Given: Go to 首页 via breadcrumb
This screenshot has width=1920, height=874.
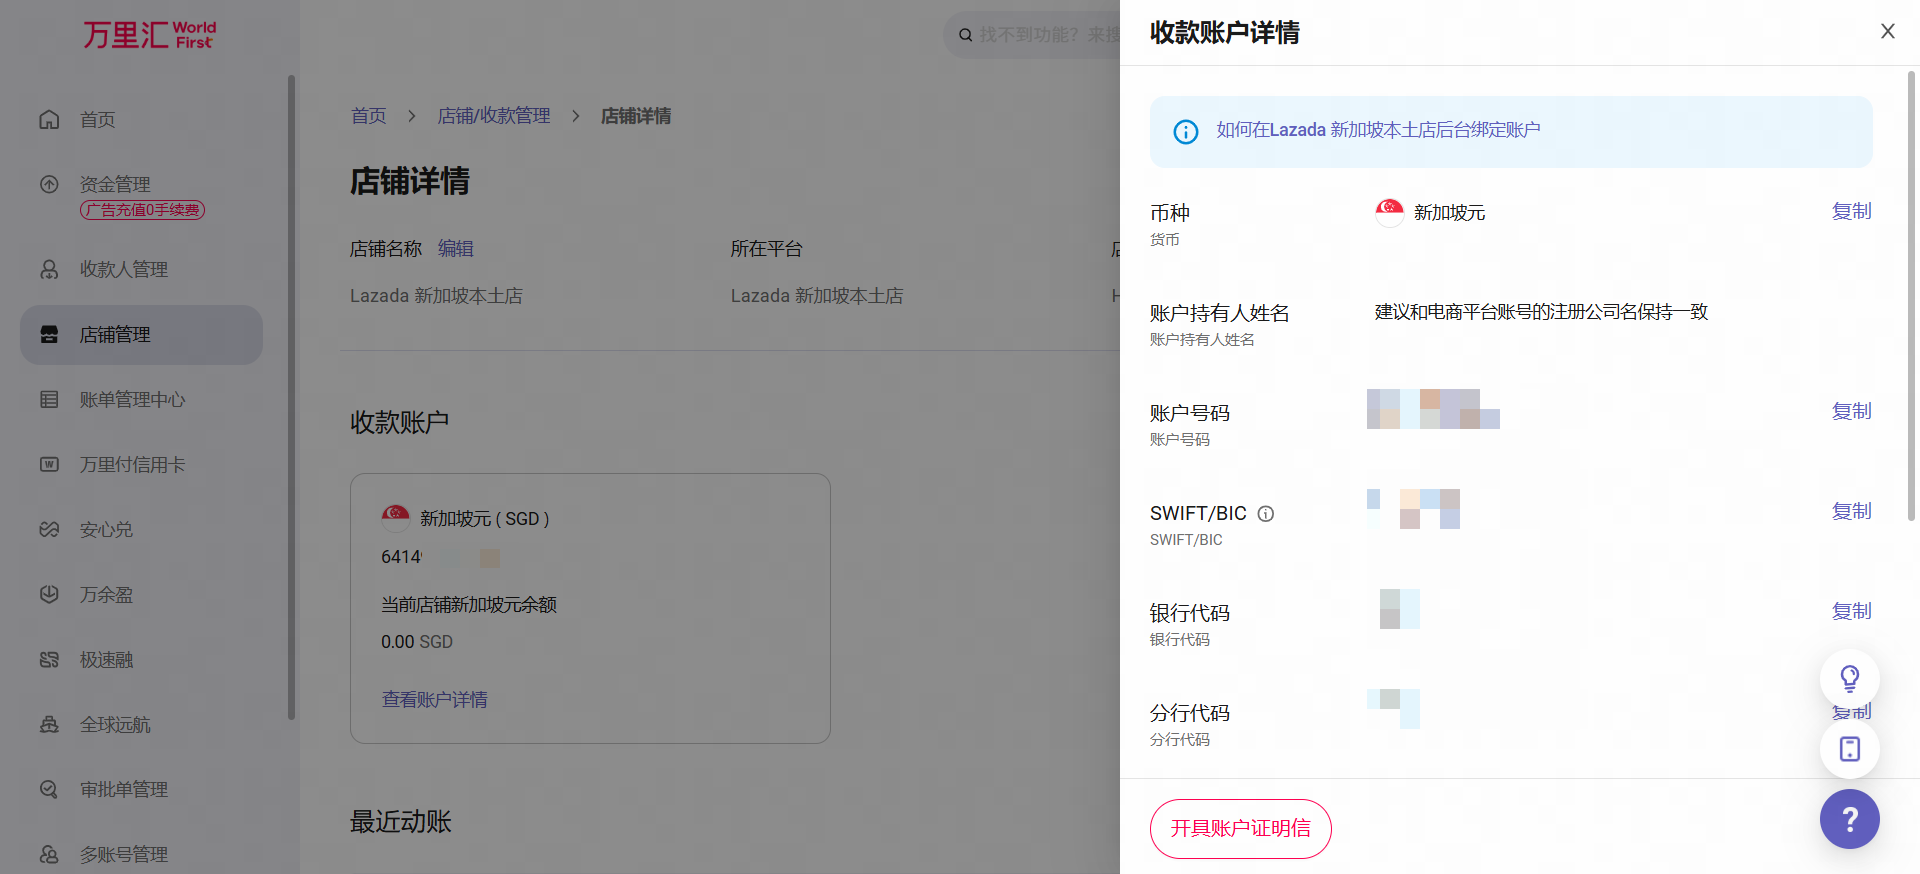Looking at the screenshot, I should pos(368,116).
